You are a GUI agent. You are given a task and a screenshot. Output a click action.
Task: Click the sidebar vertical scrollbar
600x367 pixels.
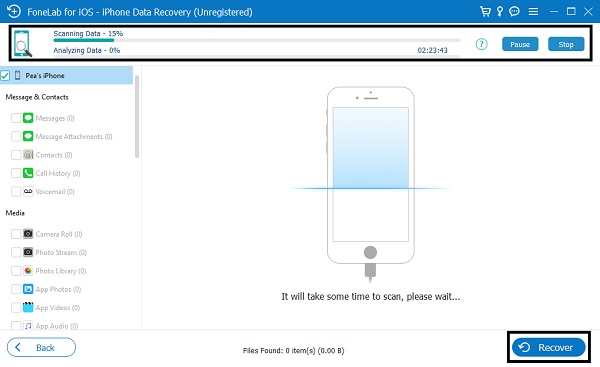(x=137, y=117)
